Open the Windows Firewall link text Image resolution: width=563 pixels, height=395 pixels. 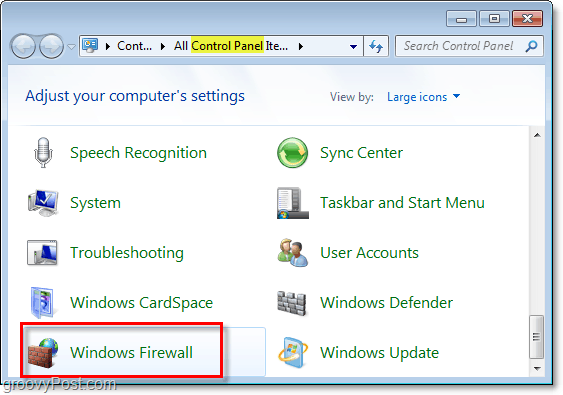(x=131, y=353)
